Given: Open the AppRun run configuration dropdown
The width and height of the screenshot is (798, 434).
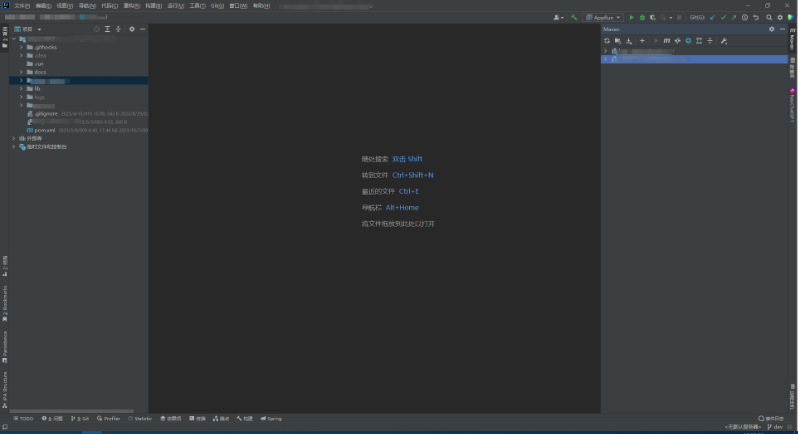Looking at the screenshot, I should click(603, 17).
